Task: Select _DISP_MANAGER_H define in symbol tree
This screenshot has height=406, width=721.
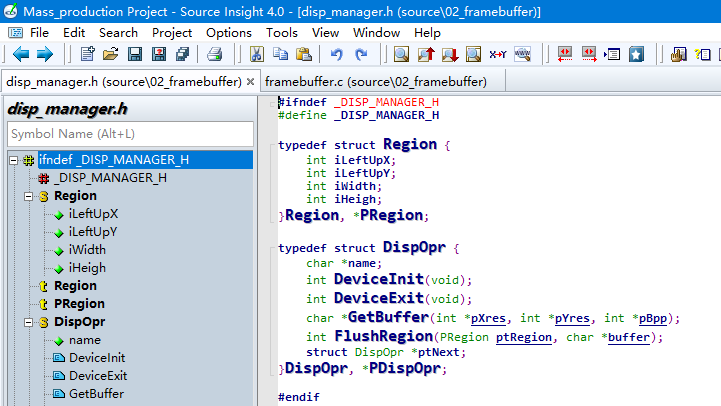Action: [110, 178]
